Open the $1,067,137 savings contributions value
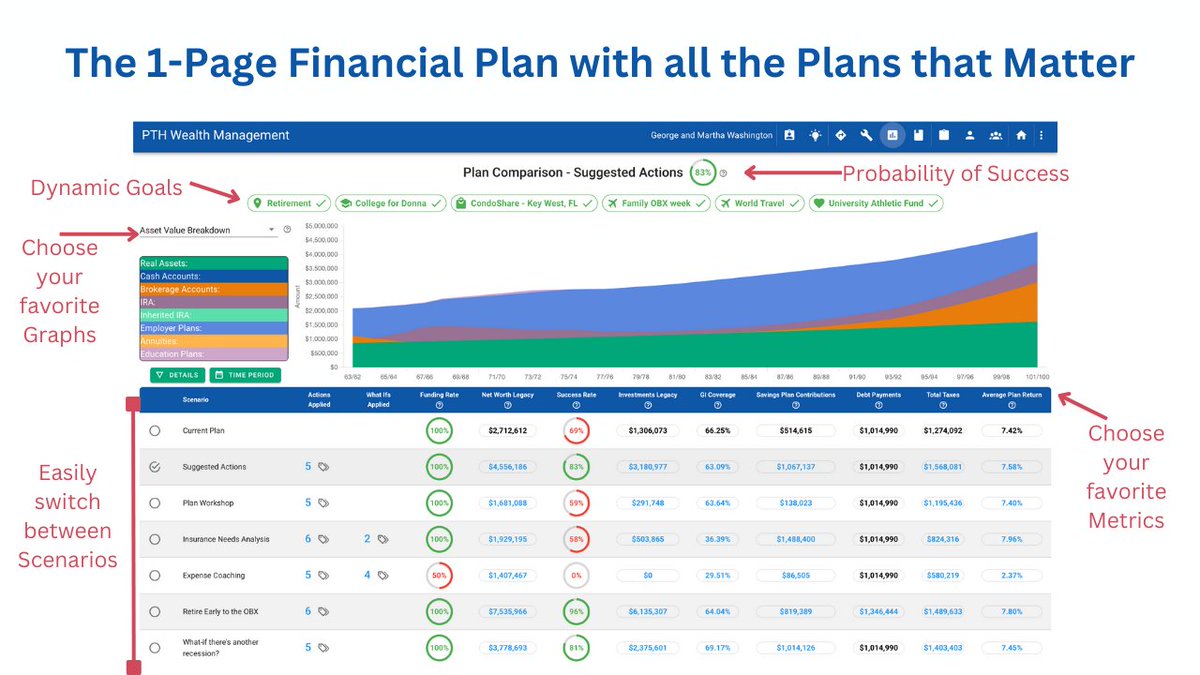Screen dimensions: 1200x675 [796, 467]
